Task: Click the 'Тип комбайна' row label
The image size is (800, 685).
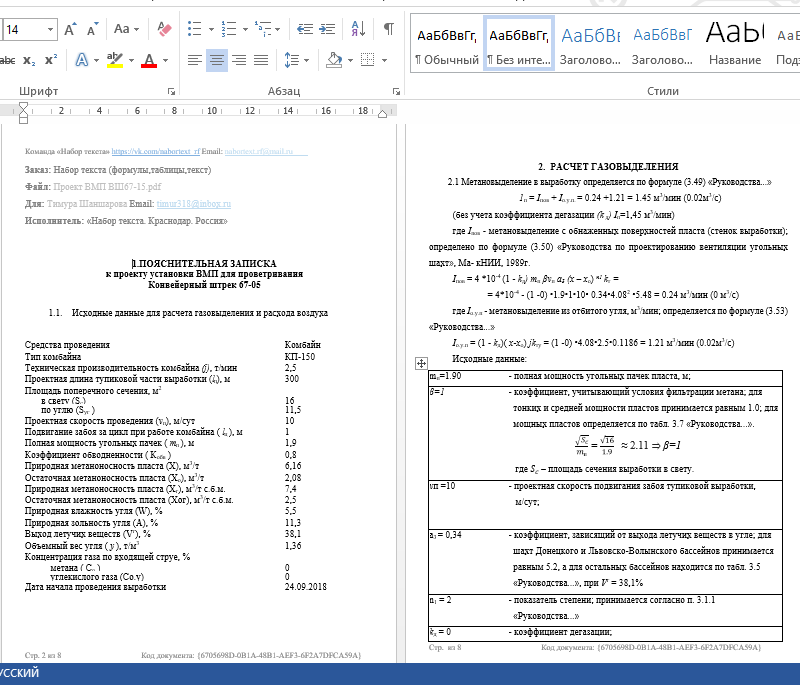Action: (x=53, y=357)
